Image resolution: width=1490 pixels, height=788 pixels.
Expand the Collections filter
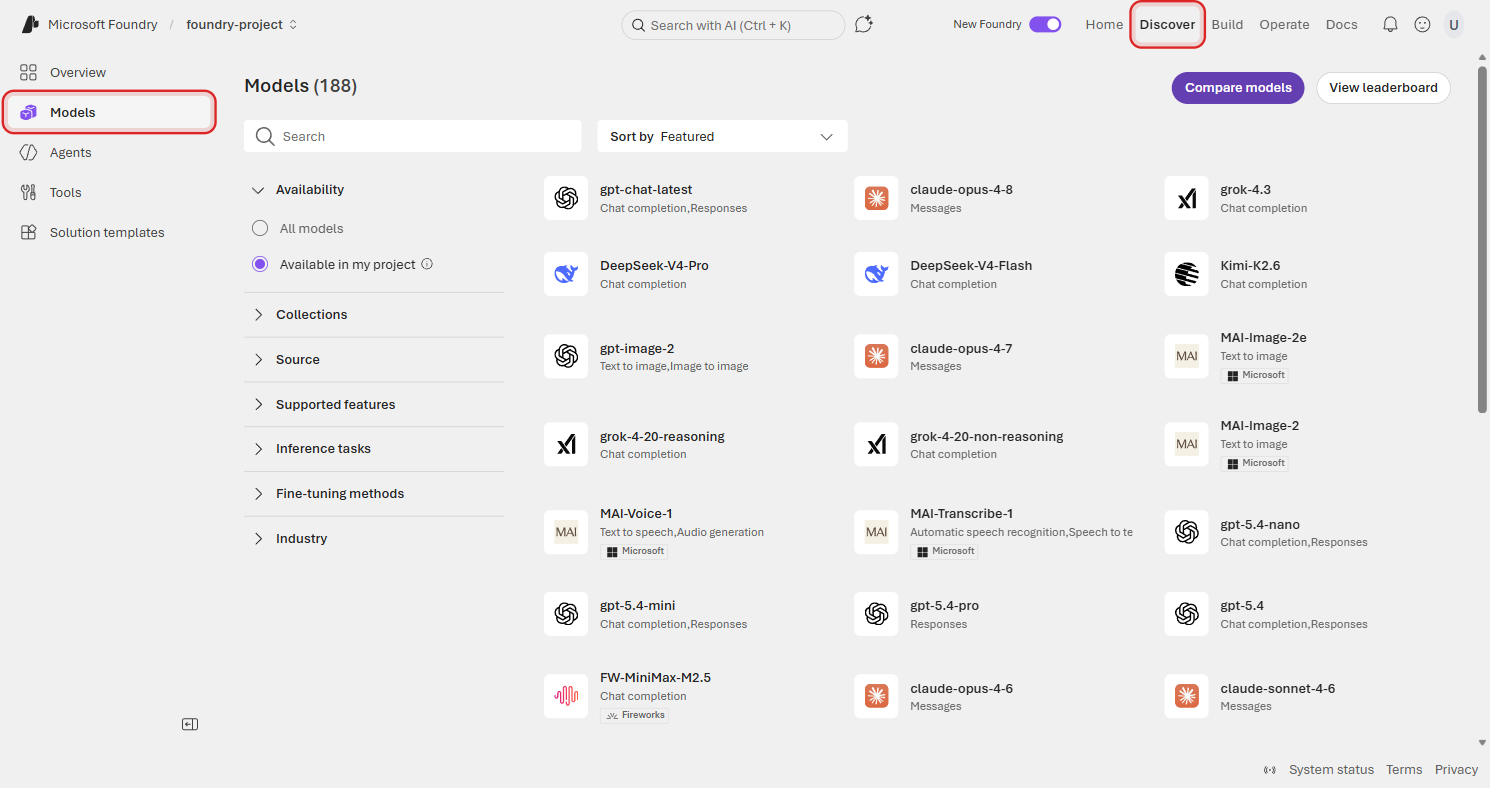click(x=374, y=314)
